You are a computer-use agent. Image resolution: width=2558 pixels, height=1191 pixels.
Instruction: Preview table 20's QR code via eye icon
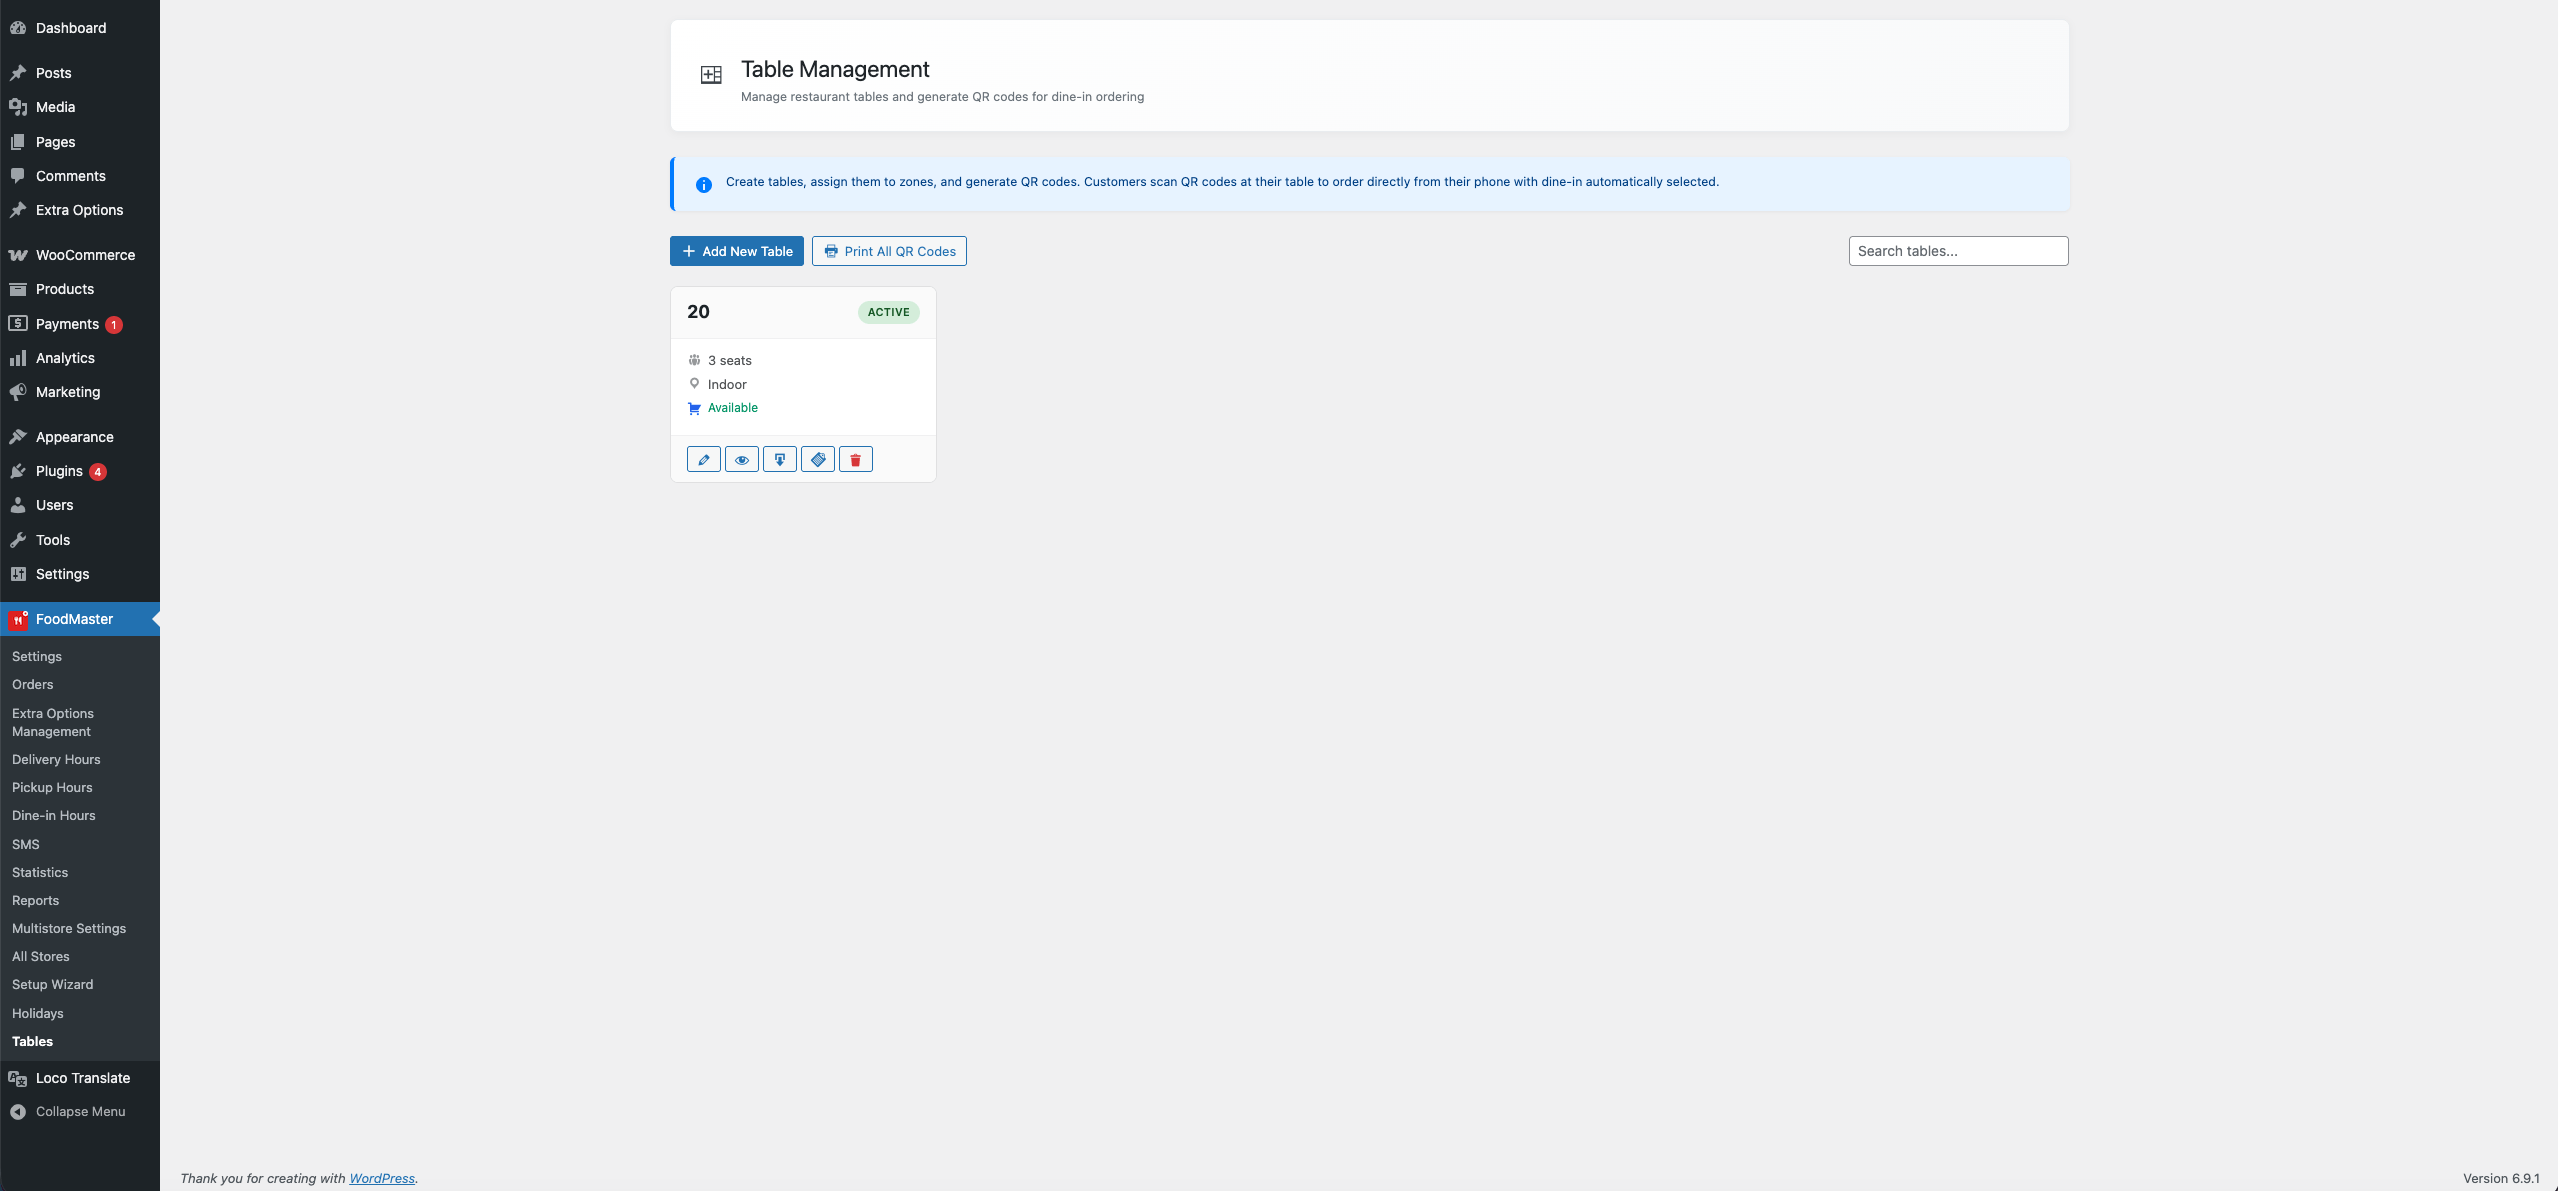[x=741, y=459]
